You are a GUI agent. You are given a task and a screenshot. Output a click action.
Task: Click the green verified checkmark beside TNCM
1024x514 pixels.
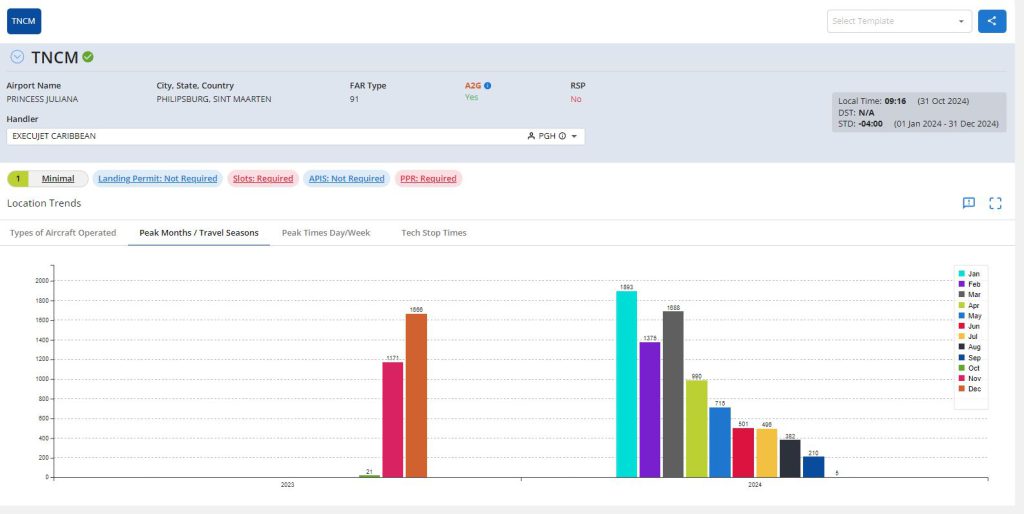[88, 57]
